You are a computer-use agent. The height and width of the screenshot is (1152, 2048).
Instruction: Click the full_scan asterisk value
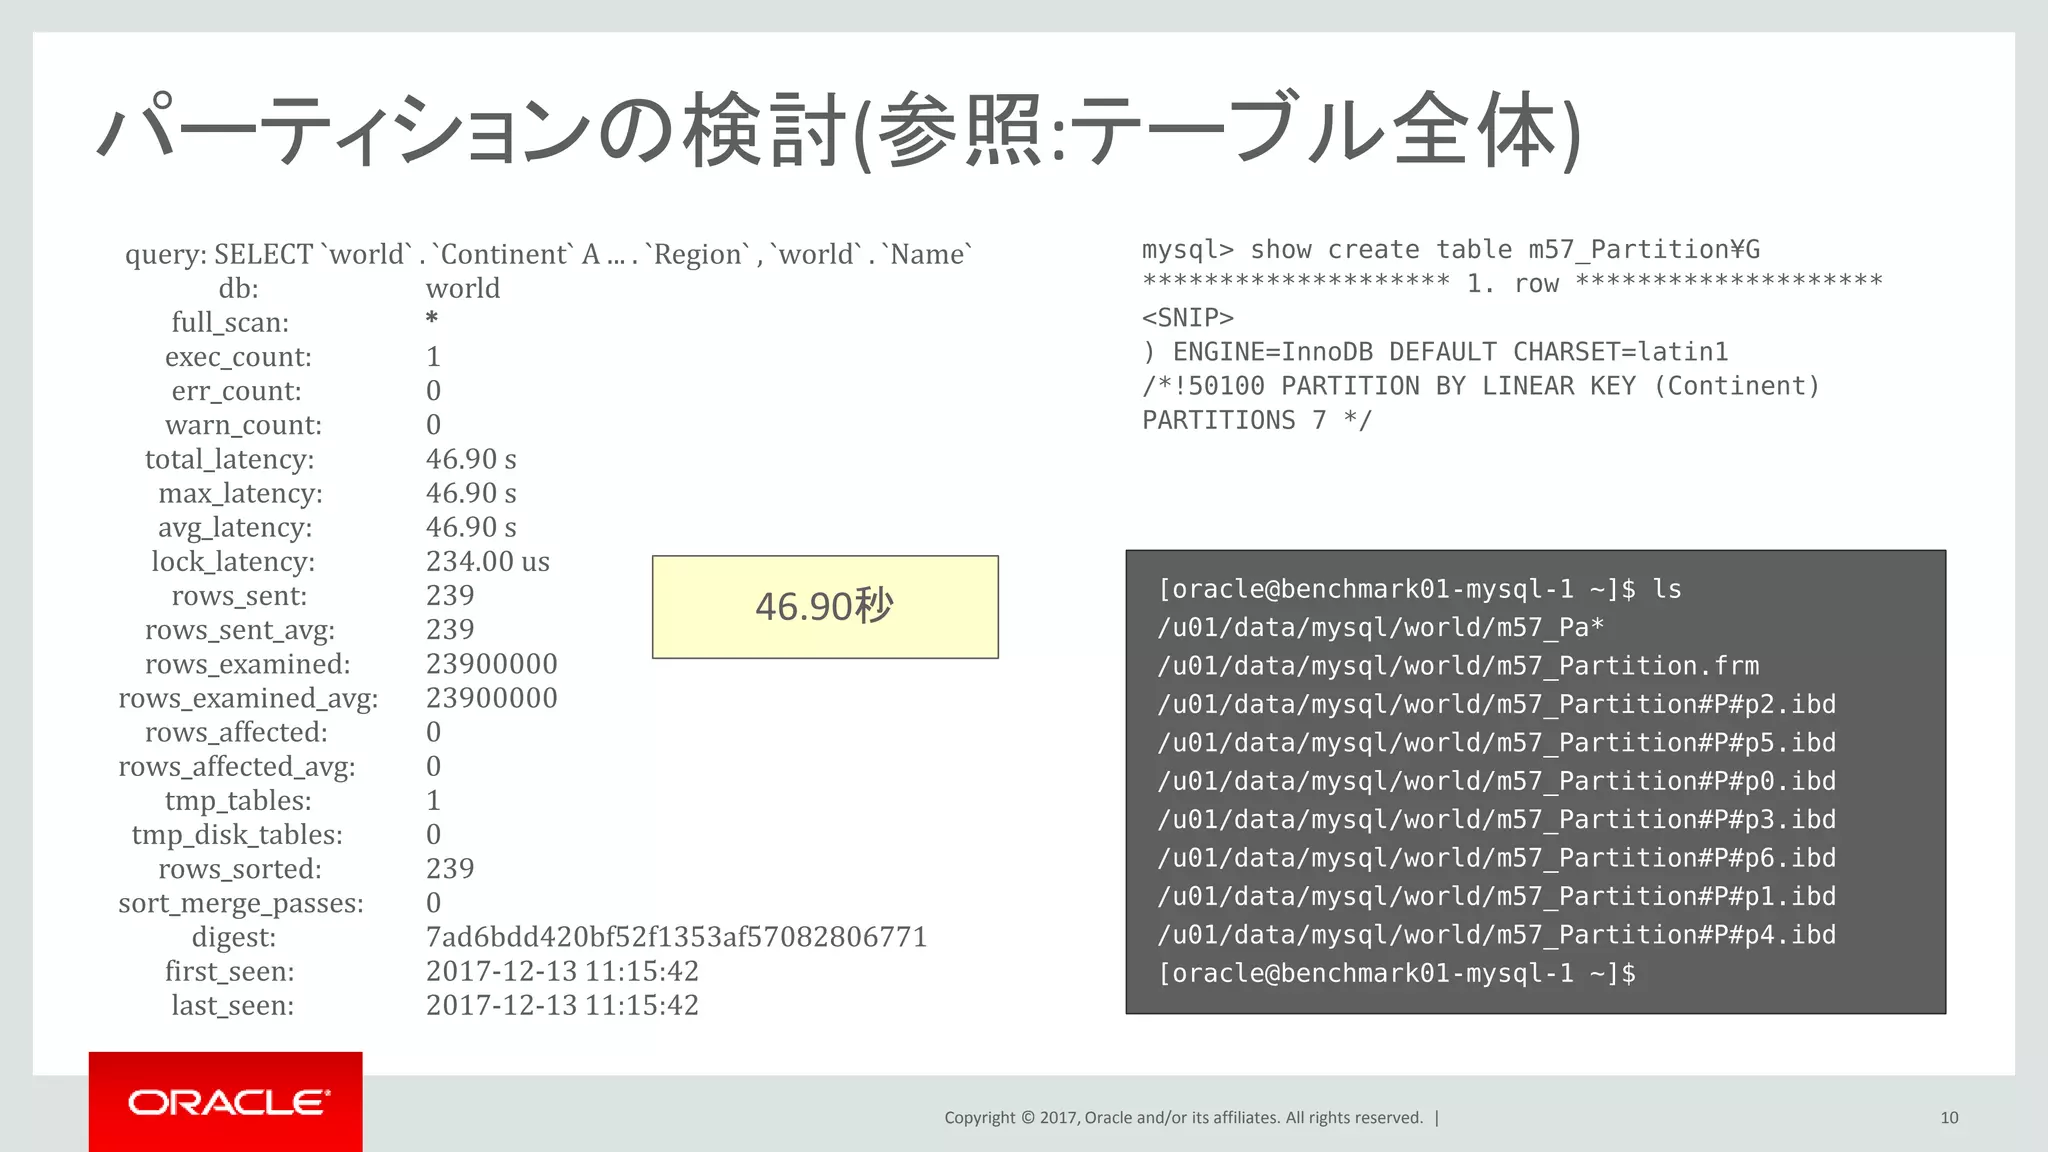point(432,320)
